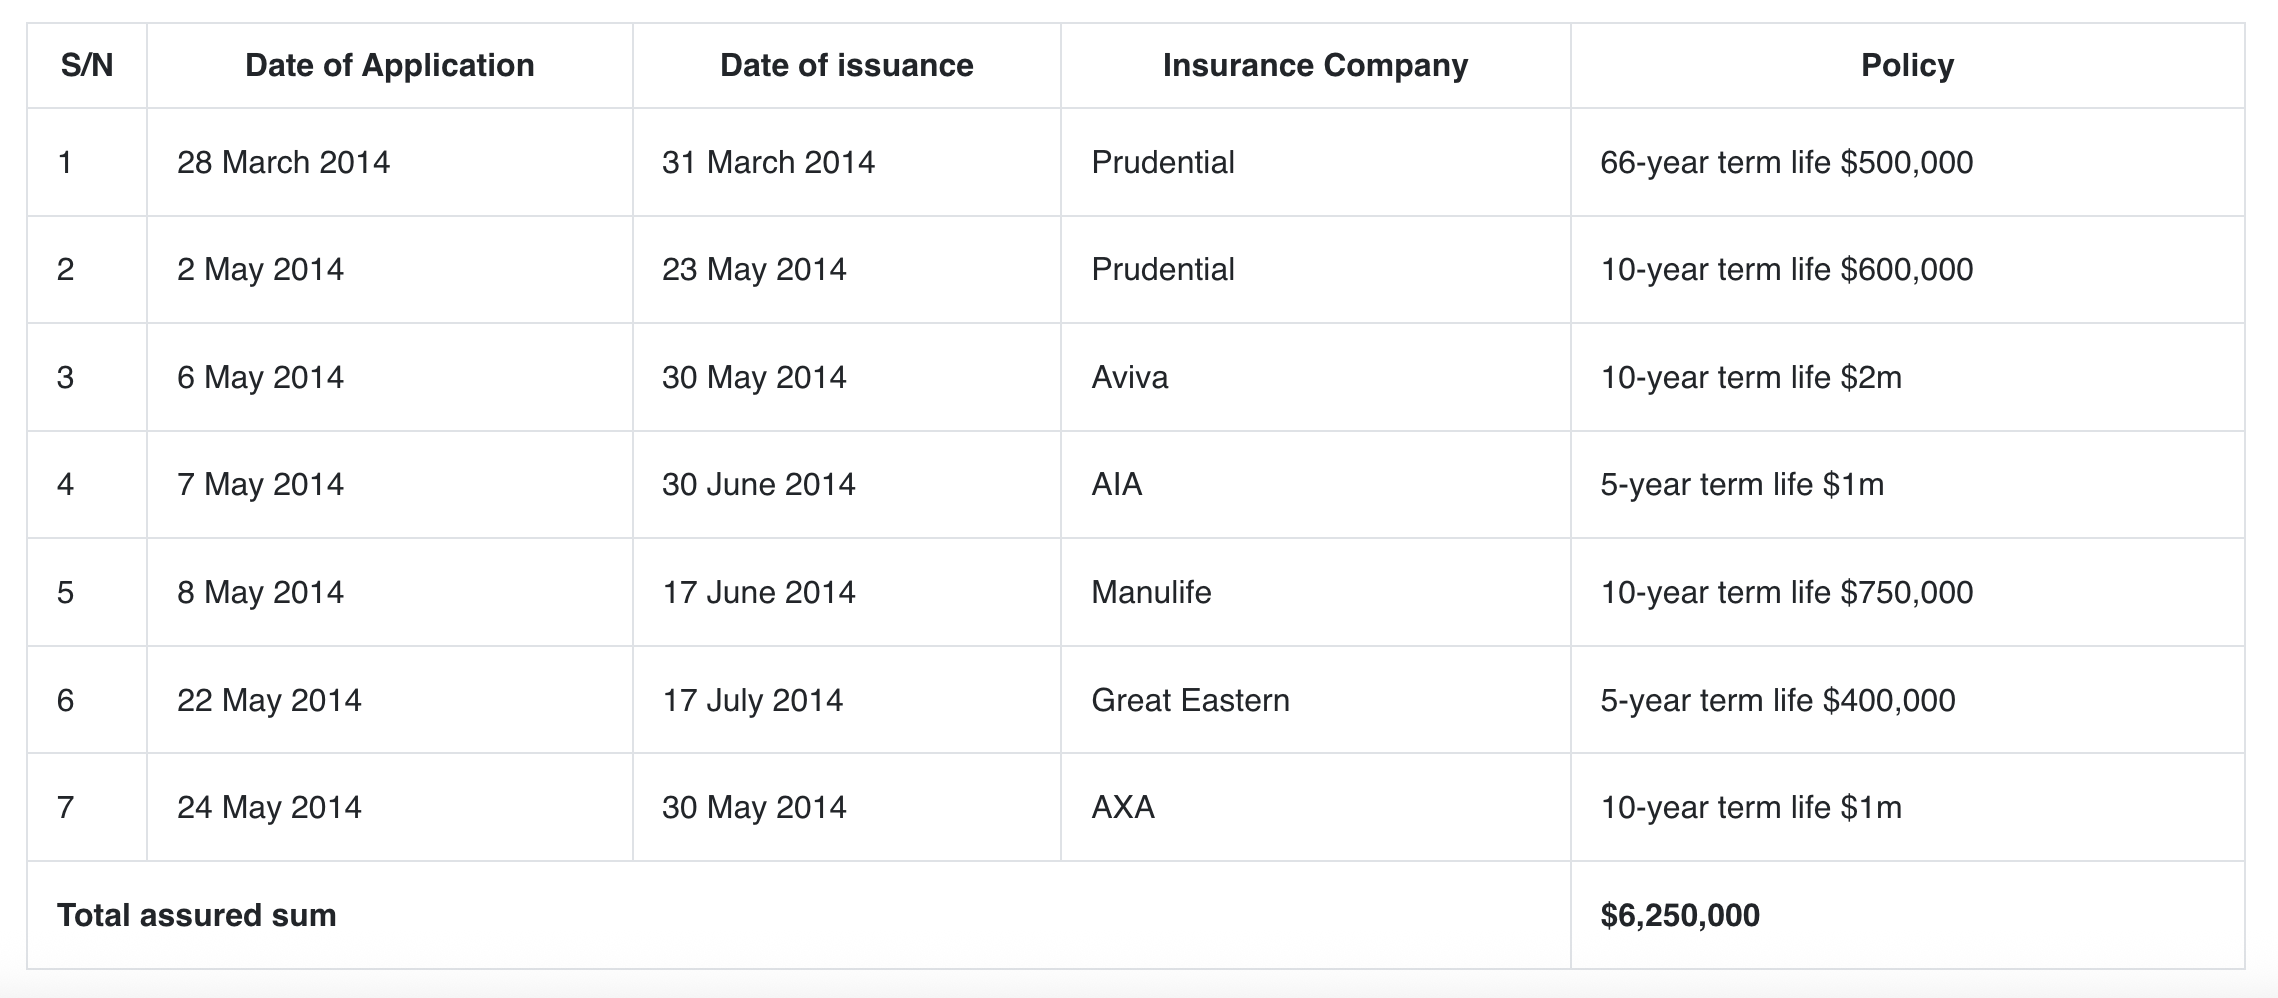
Task: Click the 10-year term life $600,000 policy
Action: pos(1786,269)
